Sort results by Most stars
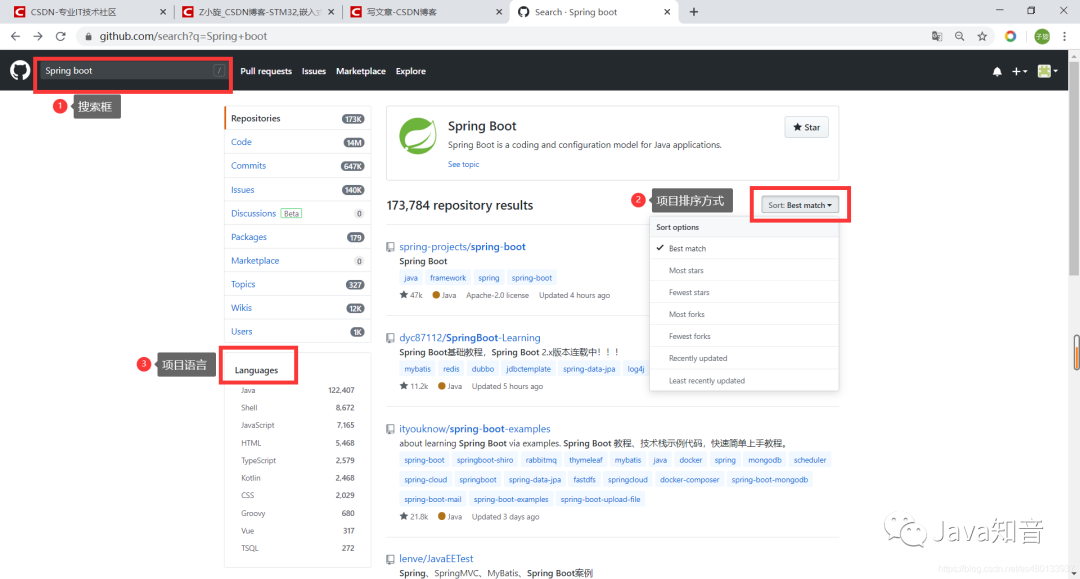Screen dimensions: 1080x579 pos(744,271)
